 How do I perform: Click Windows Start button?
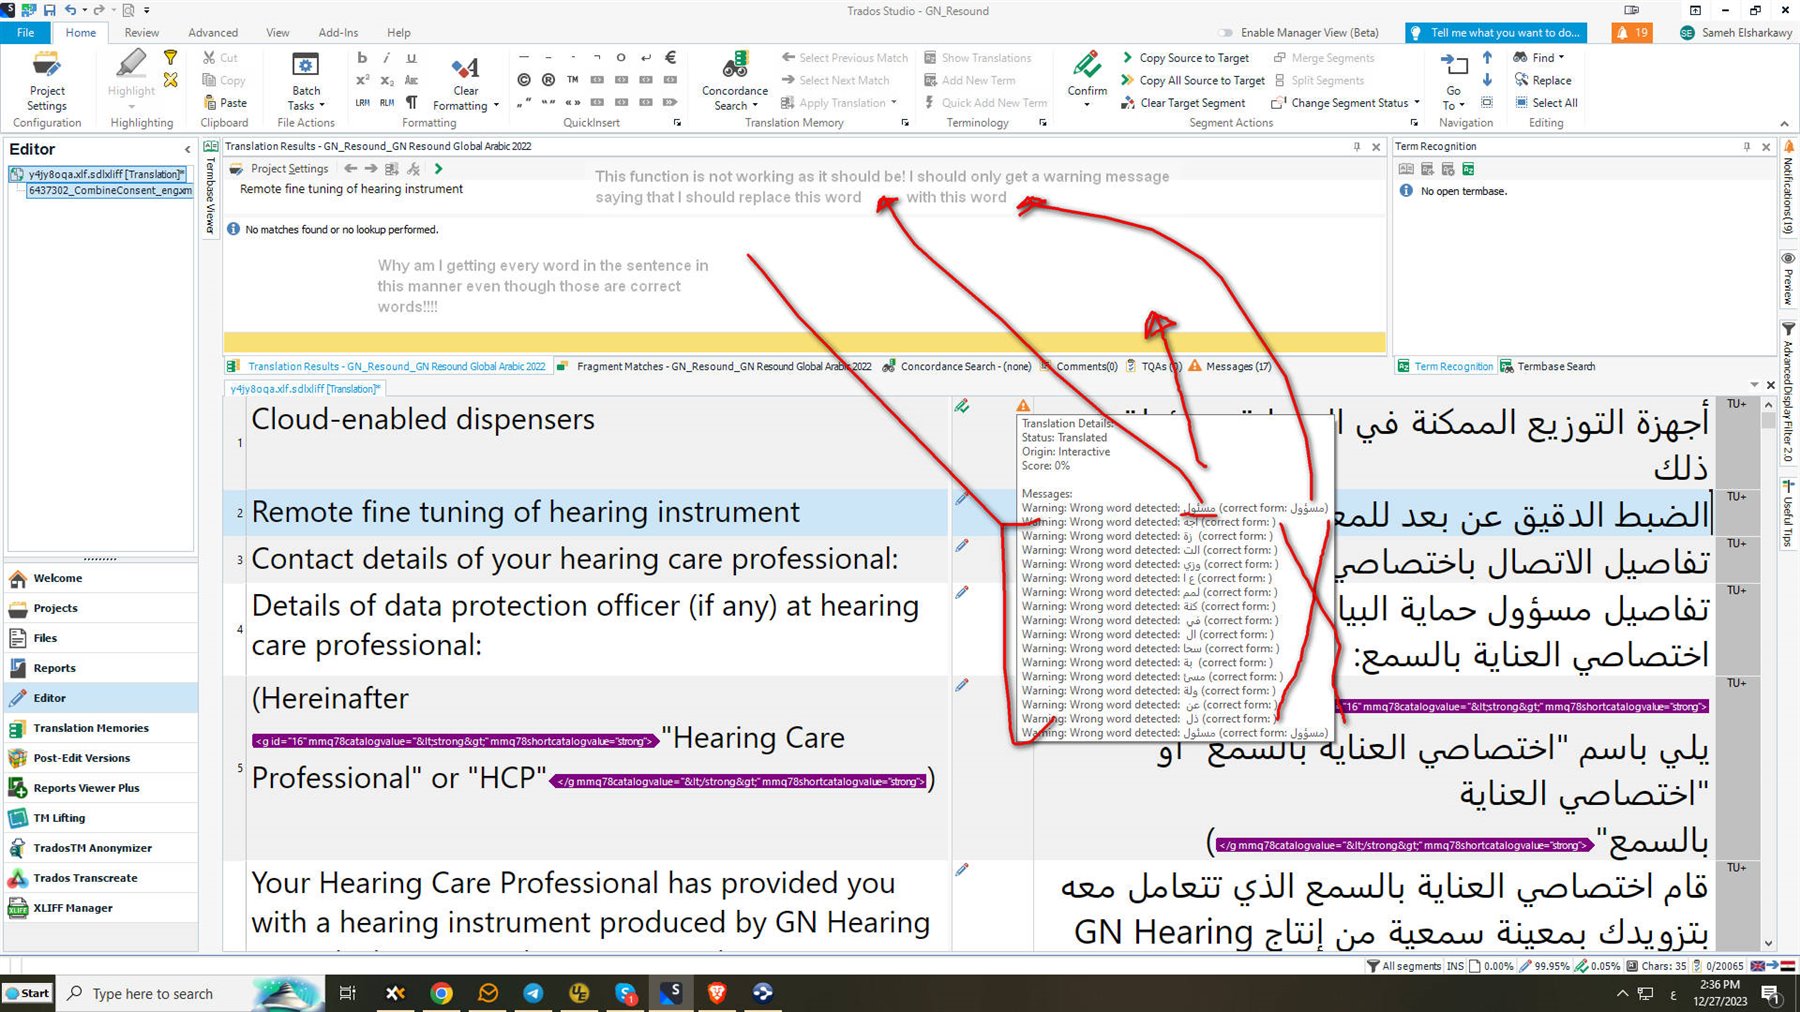27,993
